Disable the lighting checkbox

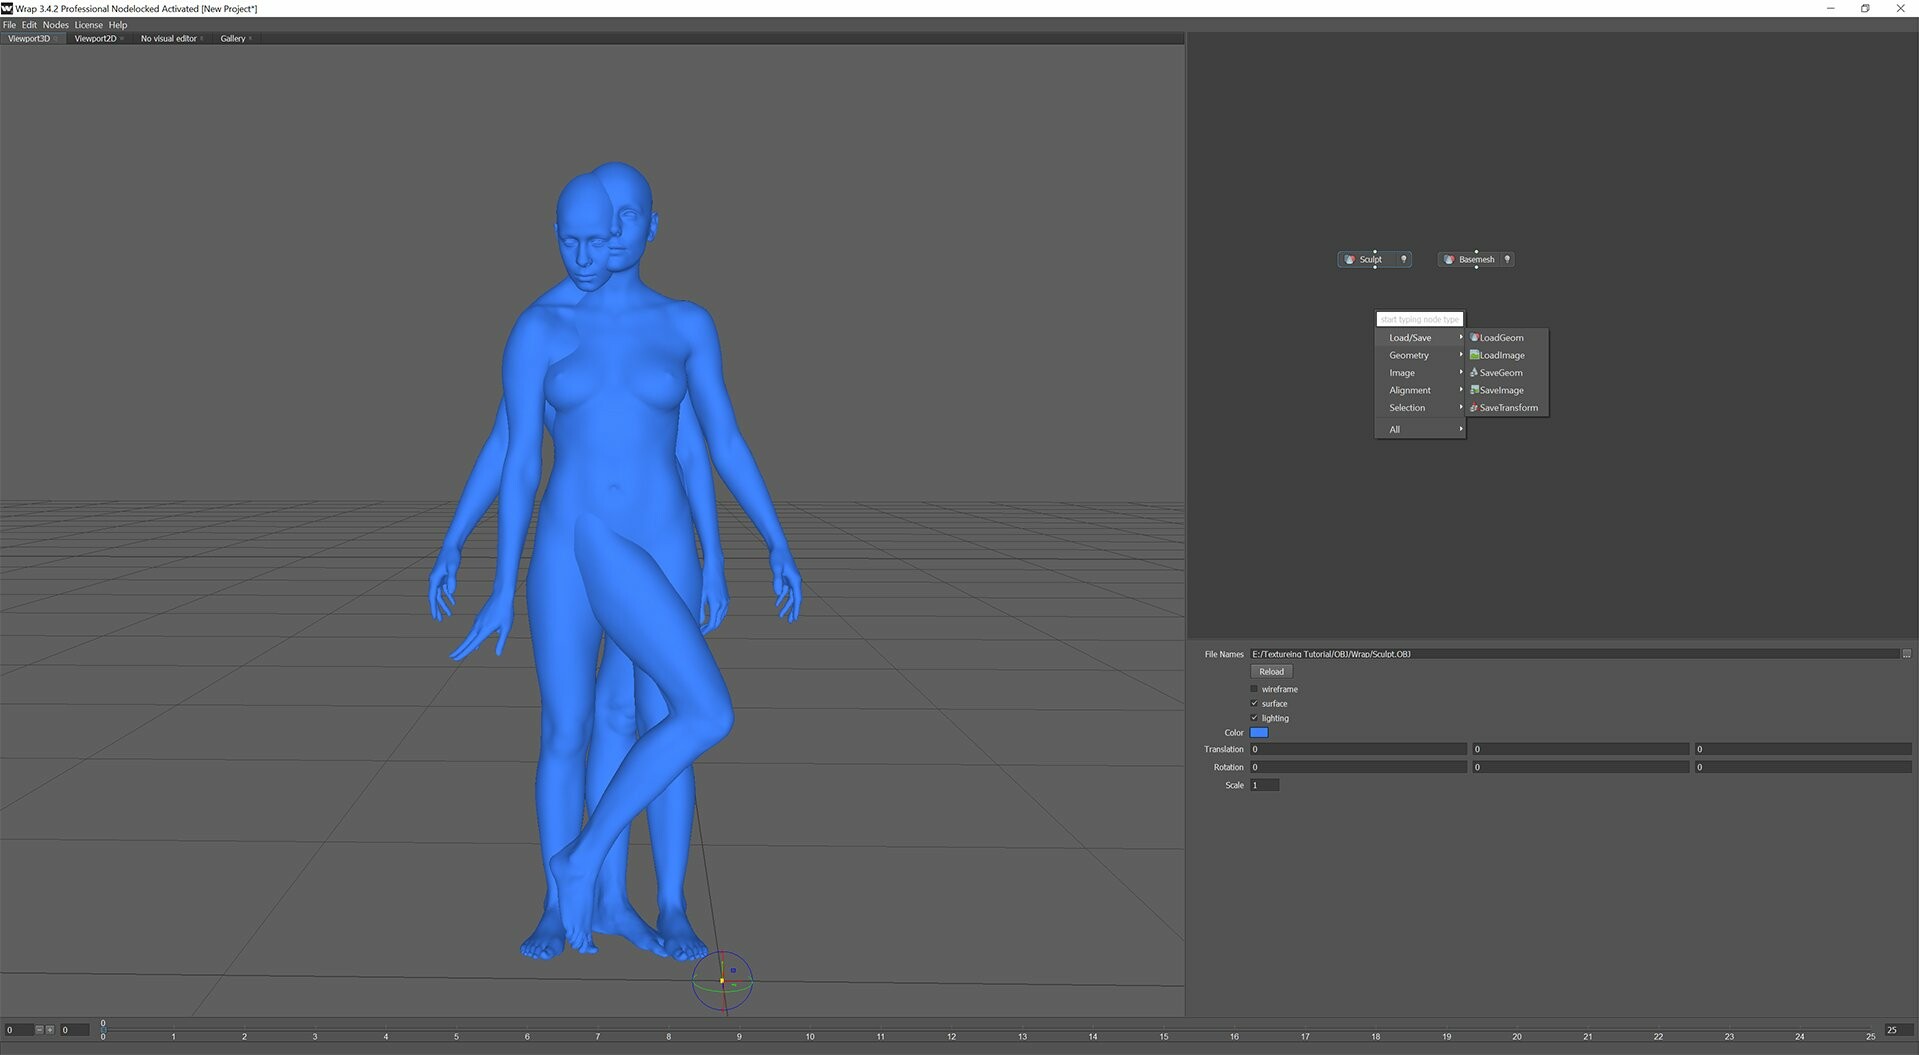tap(1254, 718)
